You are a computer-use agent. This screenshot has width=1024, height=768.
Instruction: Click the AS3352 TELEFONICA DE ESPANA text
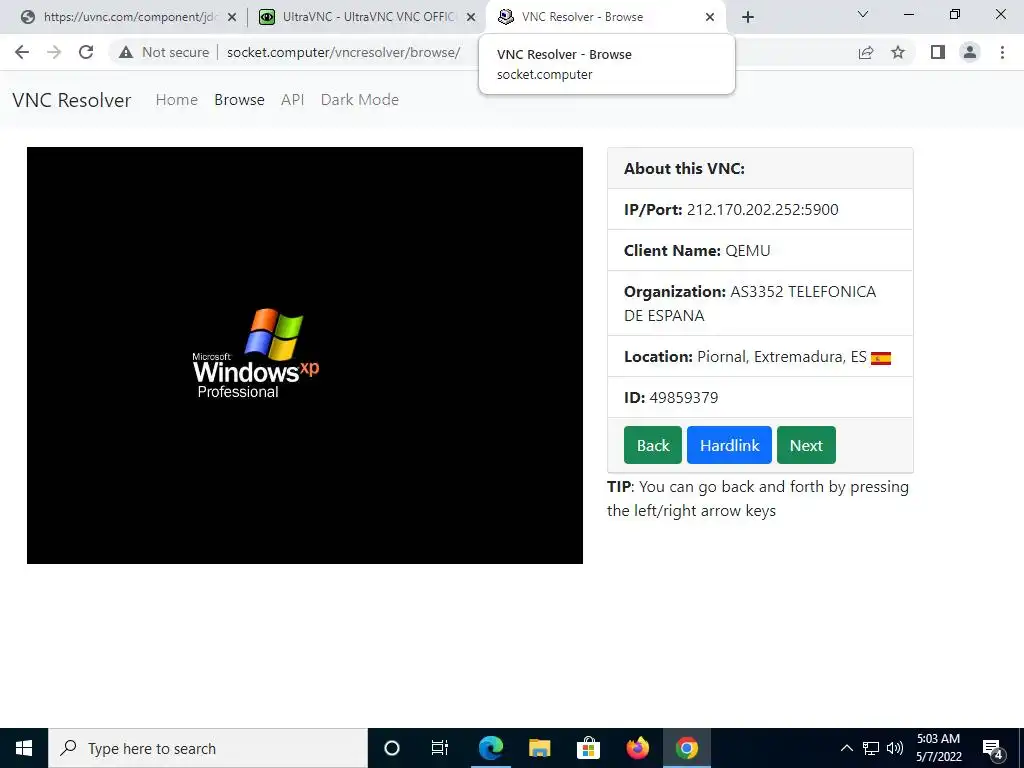(750, 304)
